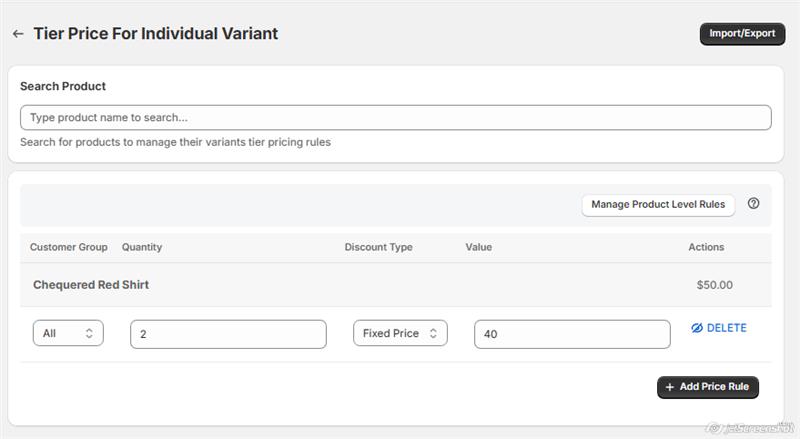
Task: Click the Customer Group column header
Action: (68, 247)
